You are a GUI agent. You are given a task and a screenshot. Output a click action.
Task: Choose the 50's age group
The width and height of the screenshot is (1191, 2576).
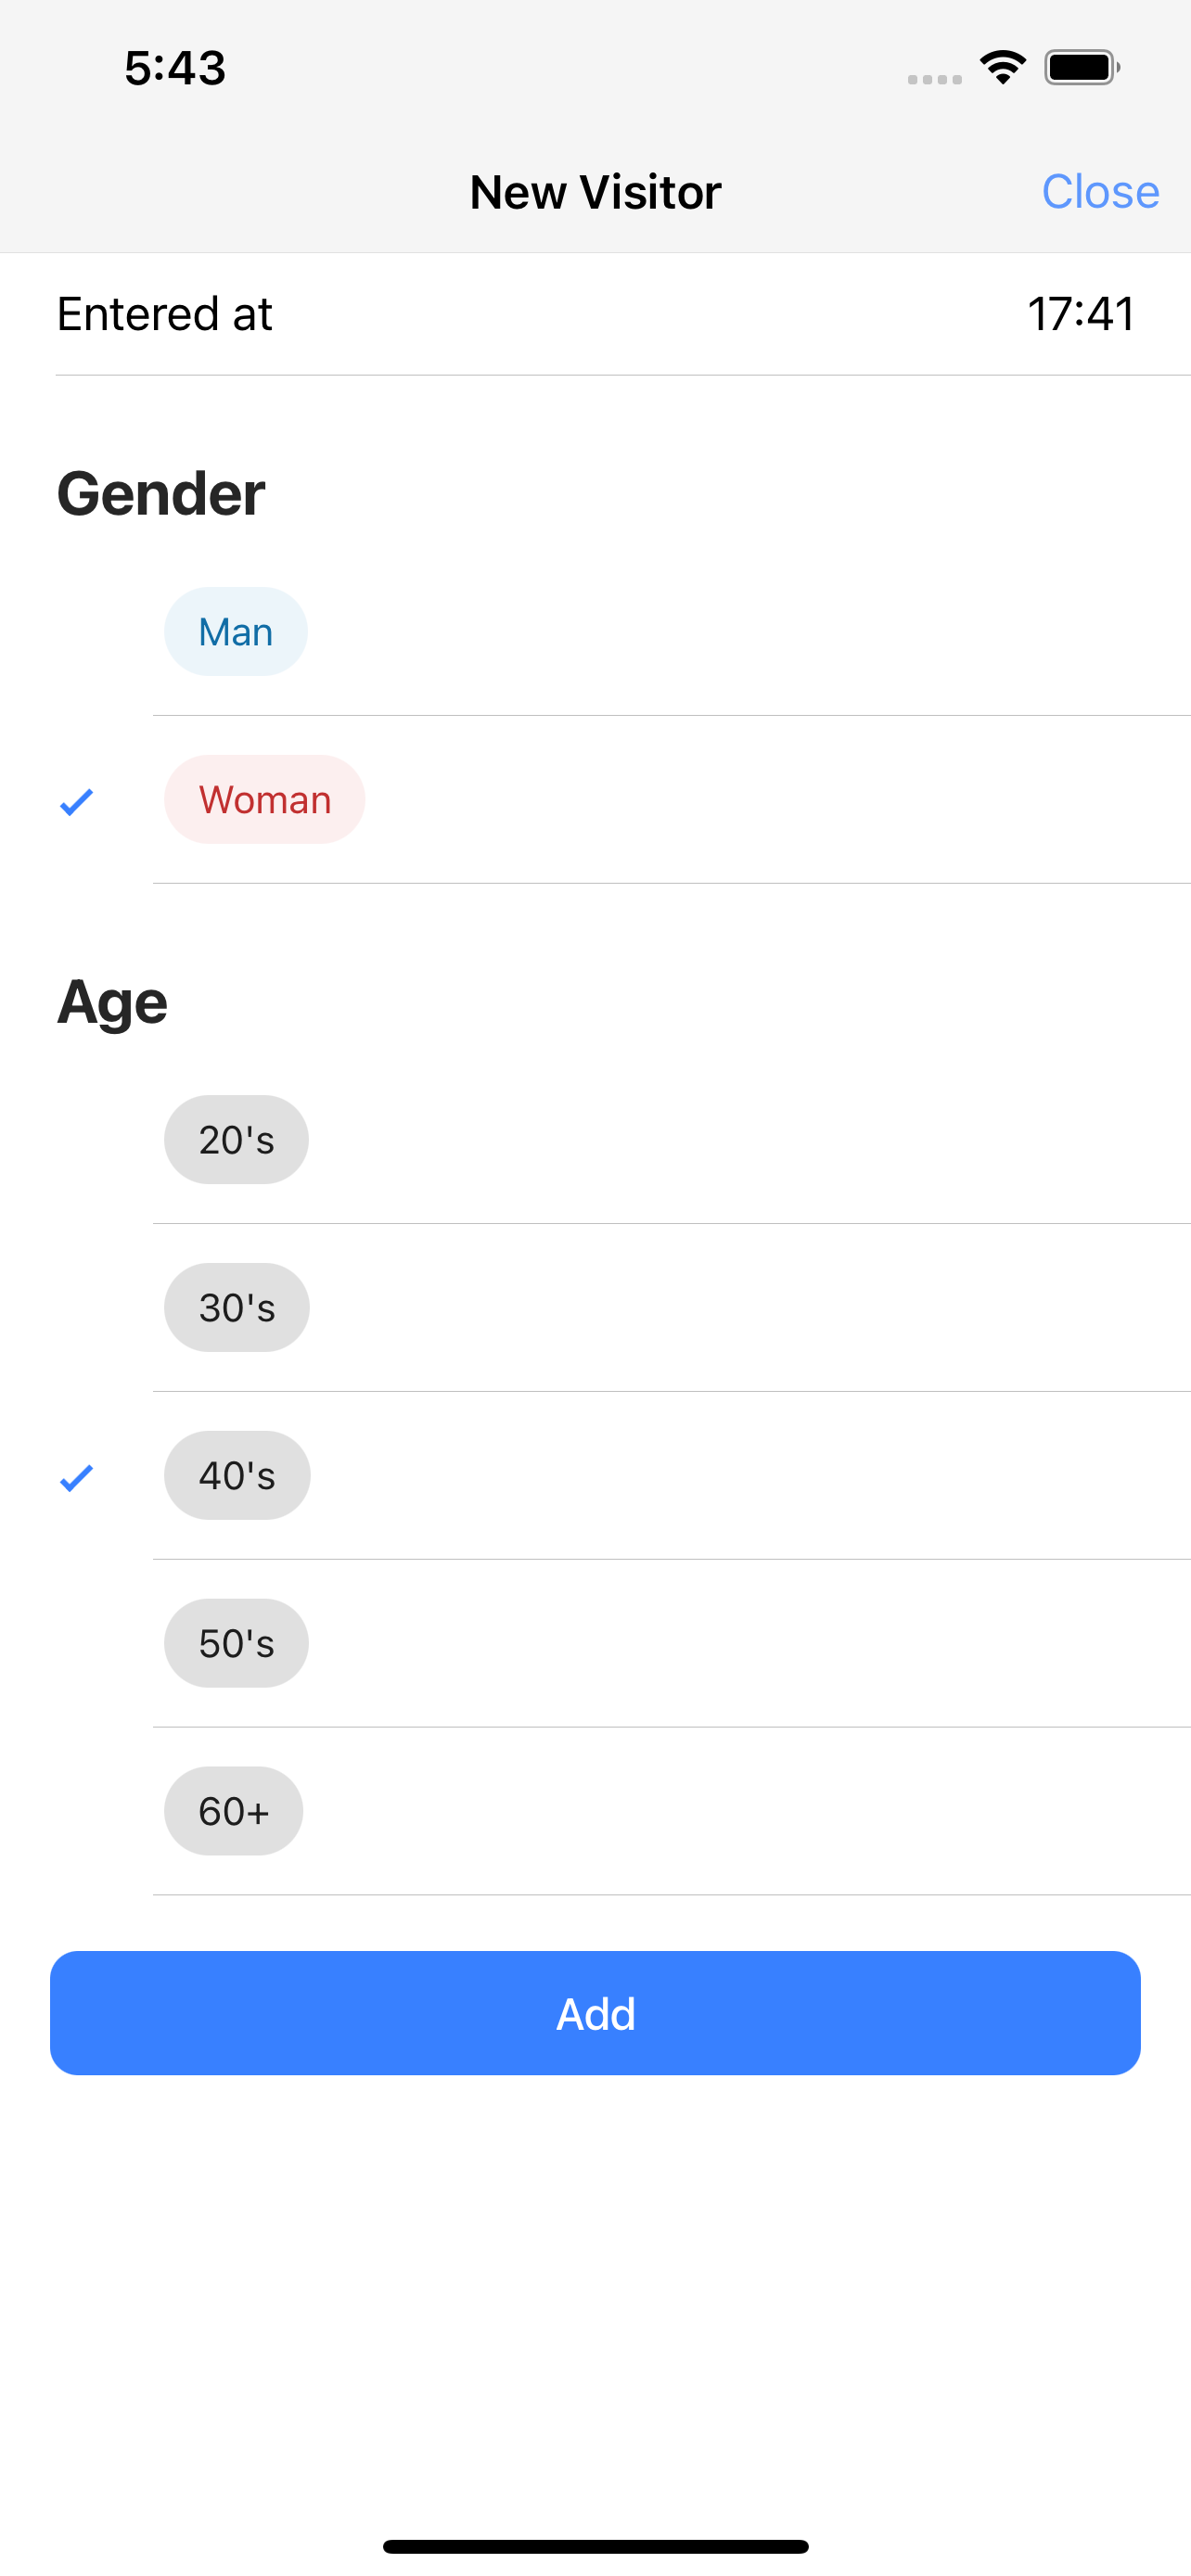tap(236, 1643)
